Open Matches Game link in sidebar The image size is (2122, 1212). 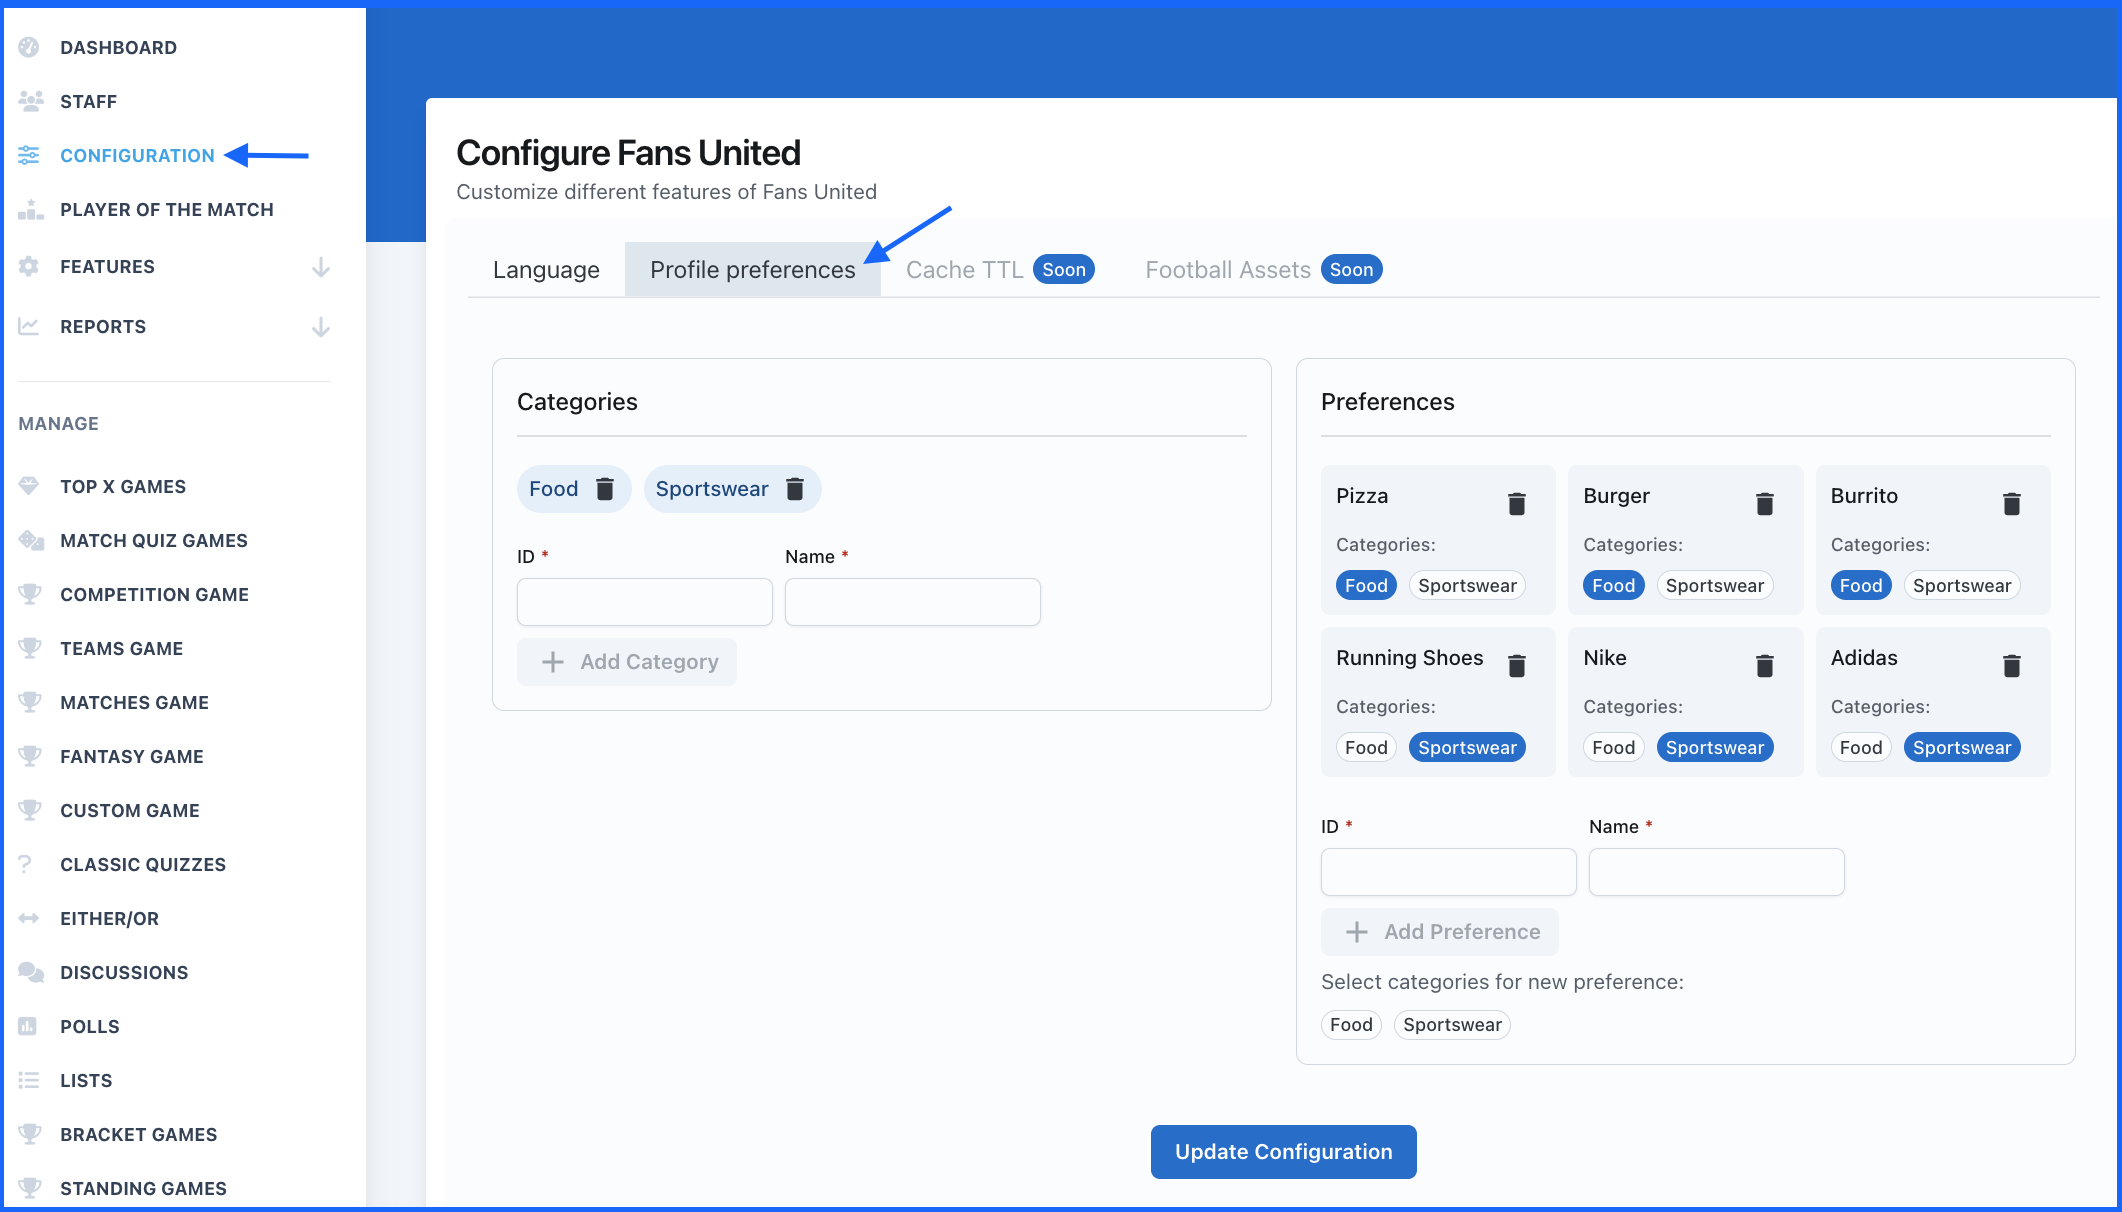coord(134,702)
